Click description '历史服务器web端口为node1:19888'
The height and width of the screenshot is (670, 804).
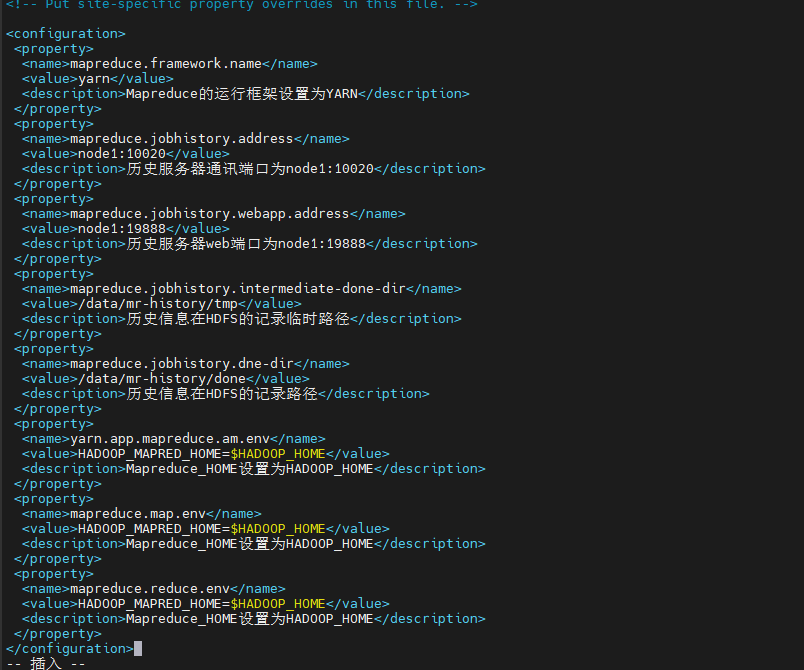pos(246,243)
